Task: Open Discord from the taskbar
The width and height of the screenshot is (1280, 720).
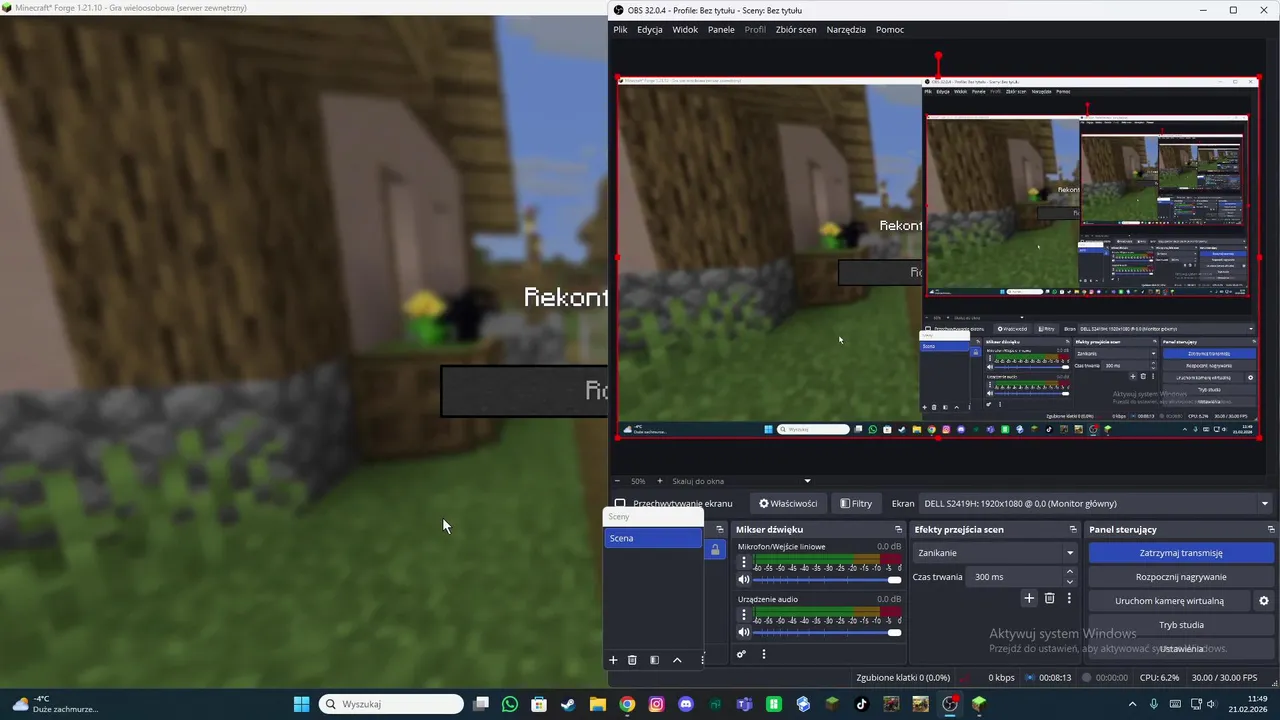Action: (x=686, y=704)
